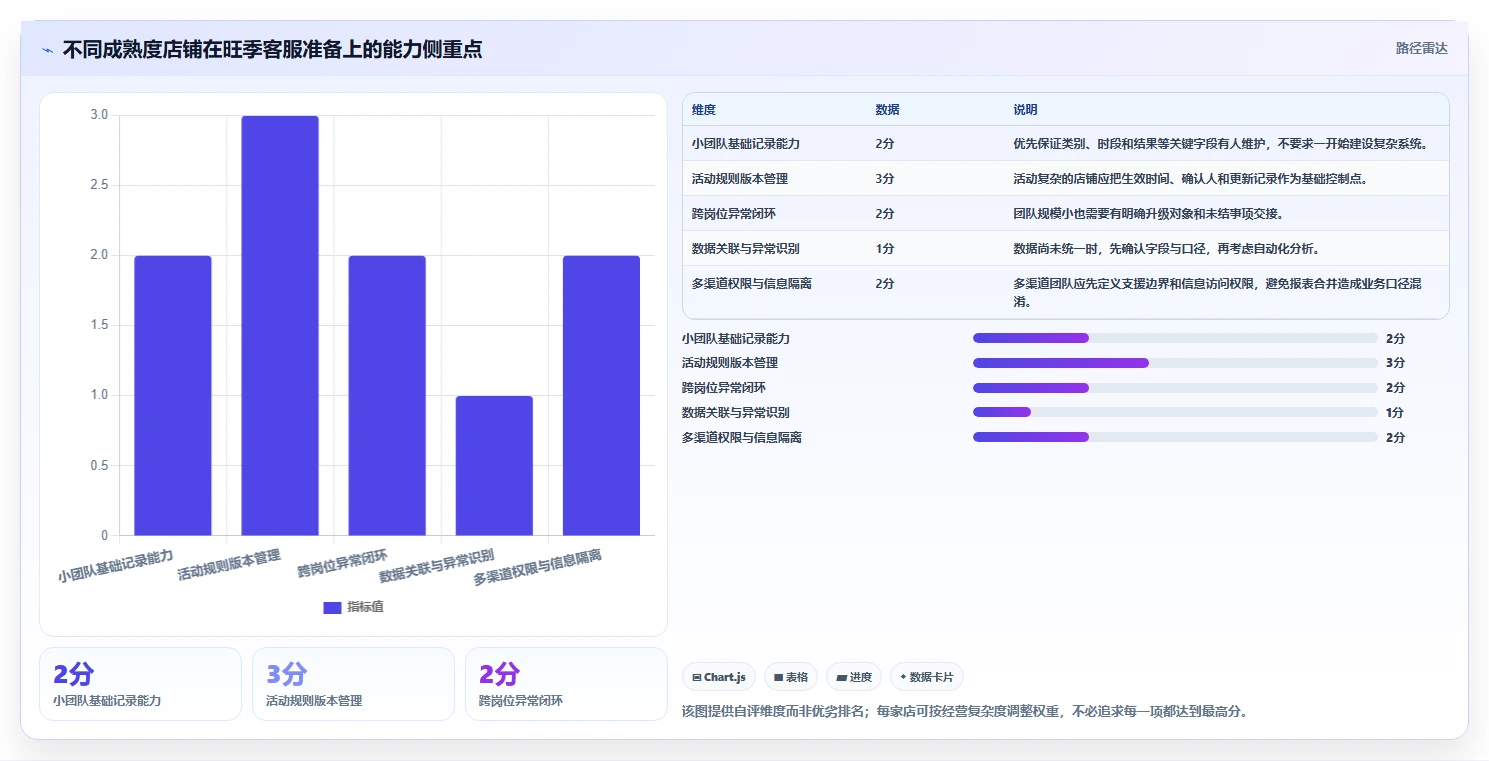
Task: Click 活动规则版本管理 in the table's 维度 column
Action: (x=740, y=179)
